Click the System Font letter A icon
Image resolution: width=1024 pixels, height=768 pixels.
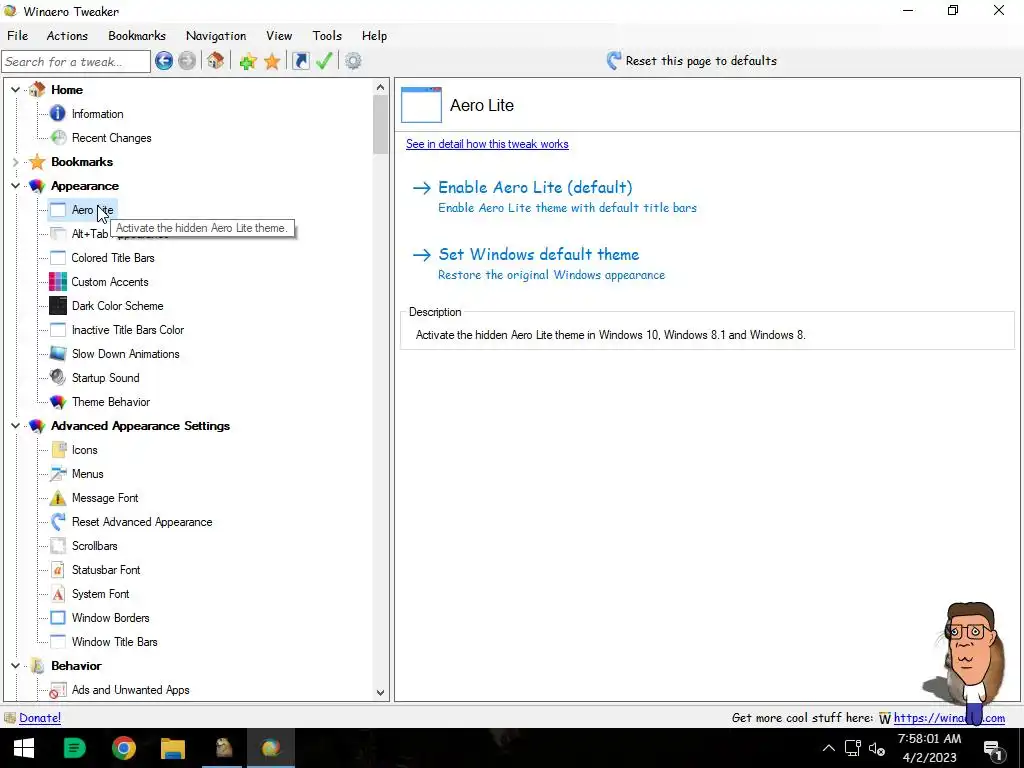[x=57, y=594]
